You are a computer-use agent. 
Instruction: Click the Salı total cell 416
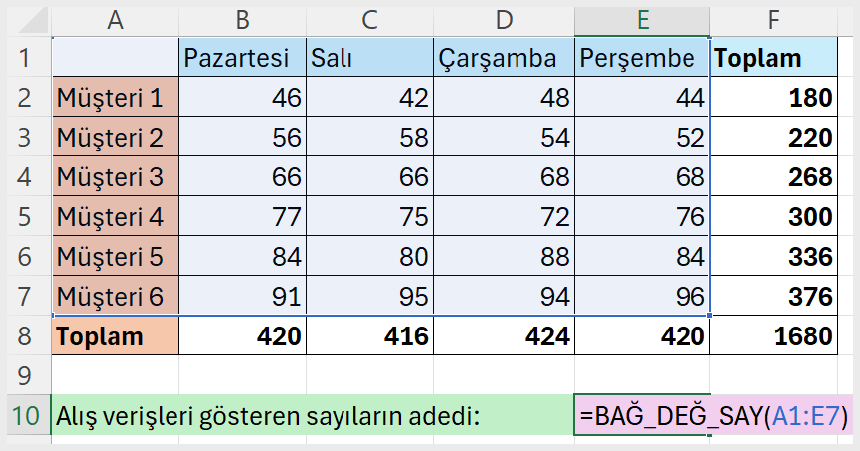click(370, 335)
